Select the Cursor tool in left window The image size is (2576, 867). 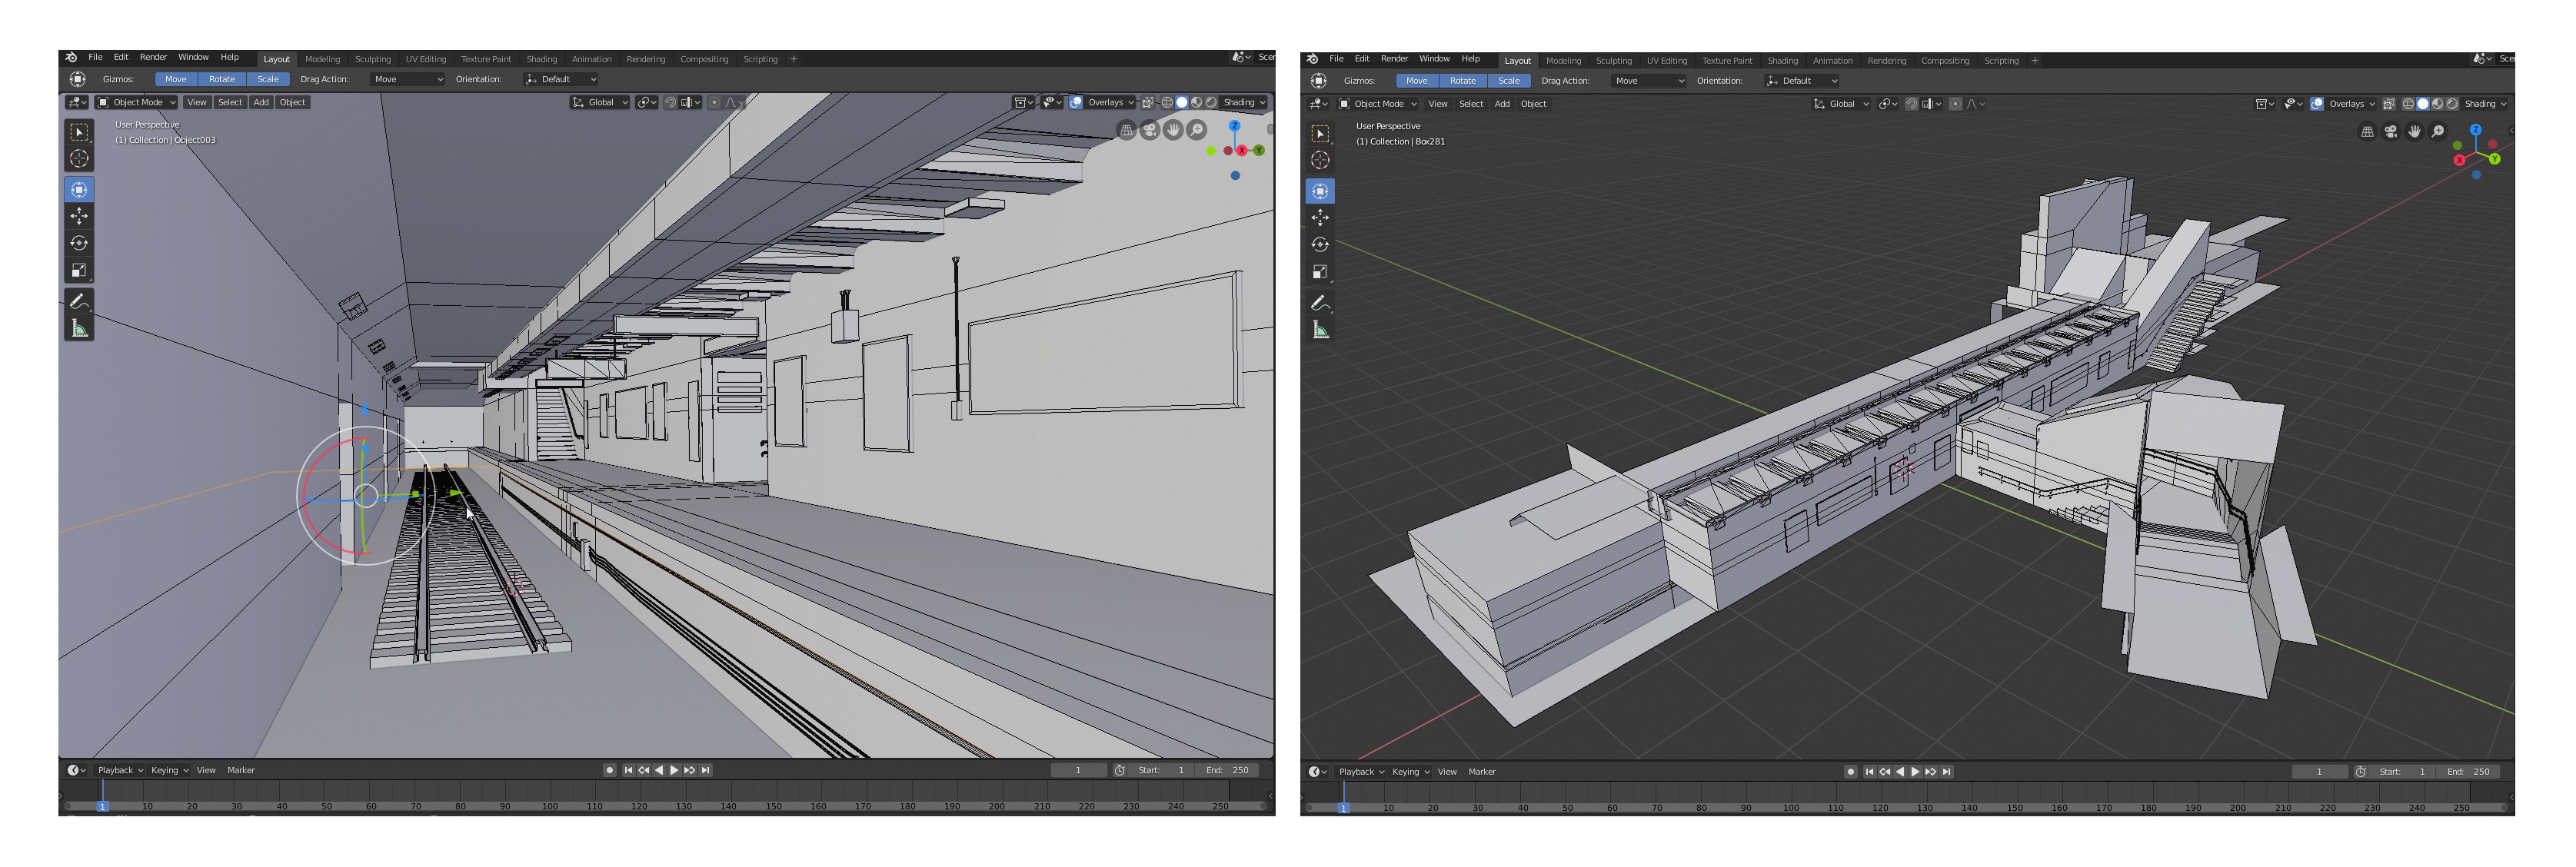click(79, 159)
